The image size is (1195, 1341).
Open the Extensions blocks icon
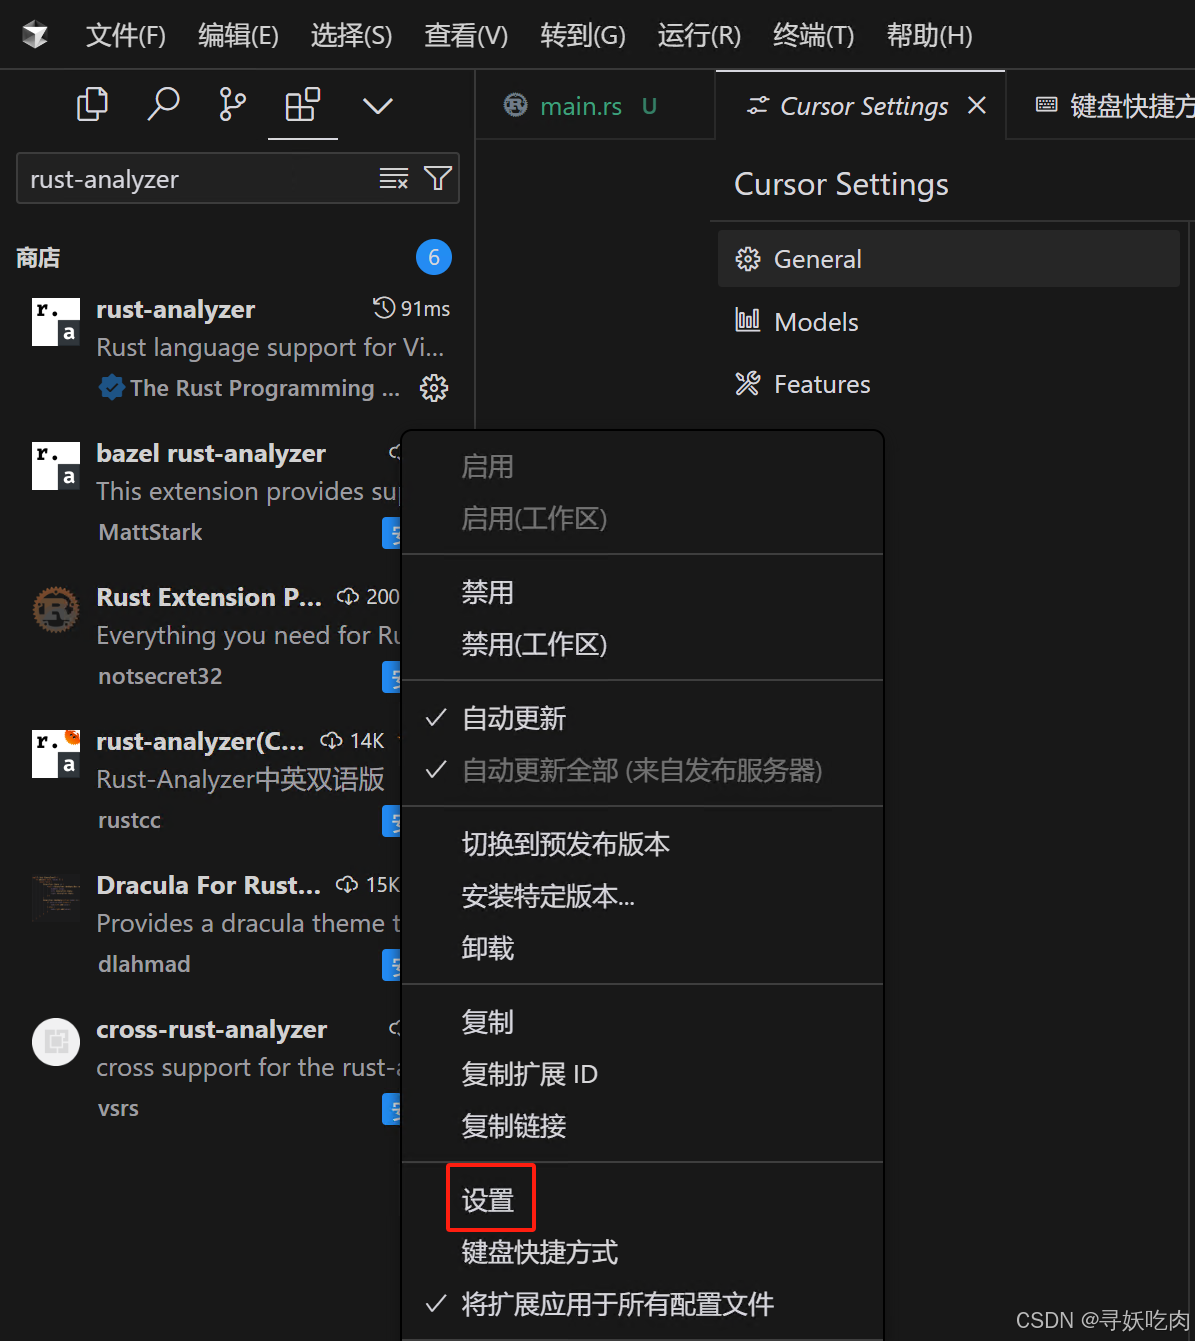point(303,104)
